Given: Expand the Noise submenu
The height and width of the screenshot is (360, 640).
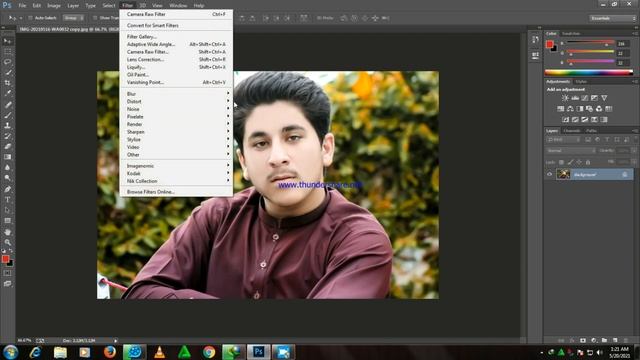Looking at the screenshot, I should 176,109.
